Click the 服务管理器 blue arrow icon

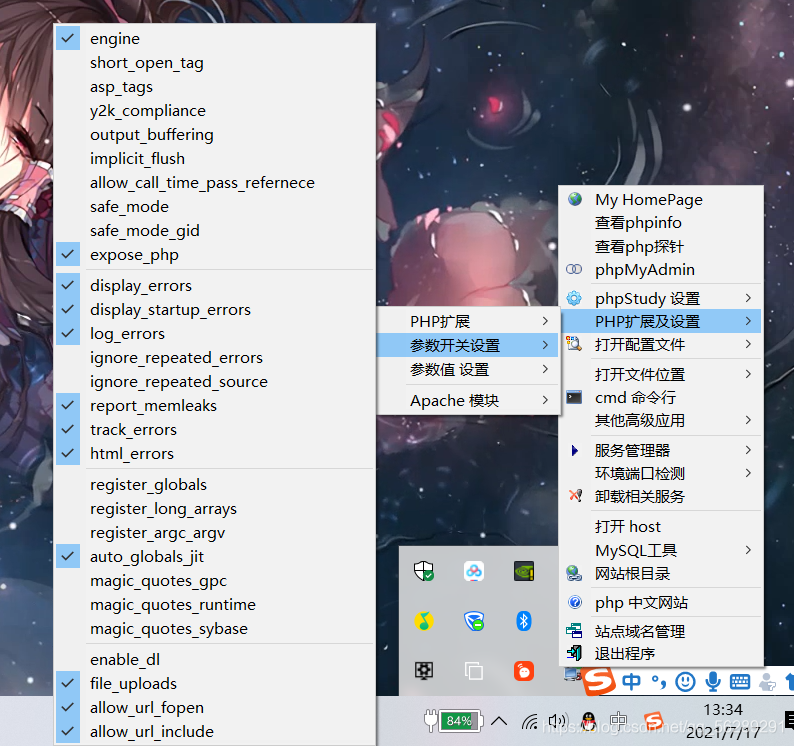574,450
